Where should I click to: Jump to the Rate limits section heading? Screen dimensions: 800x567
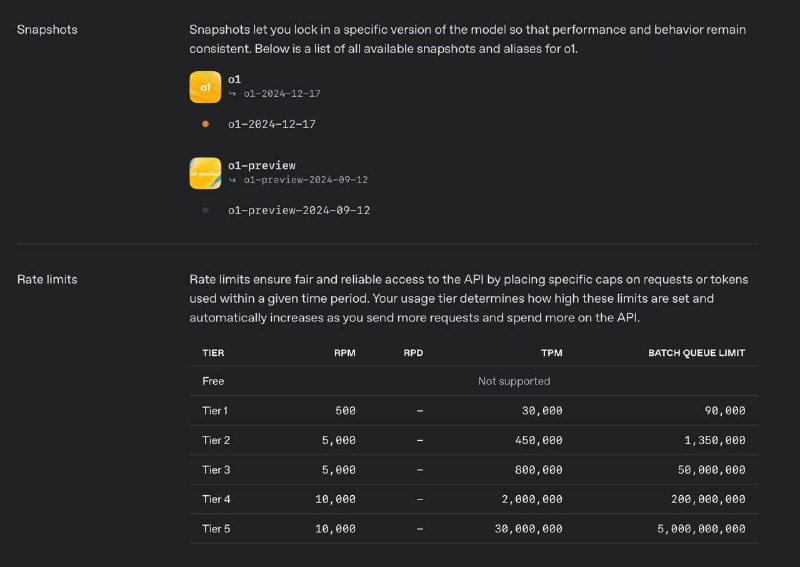click(47, 279)
